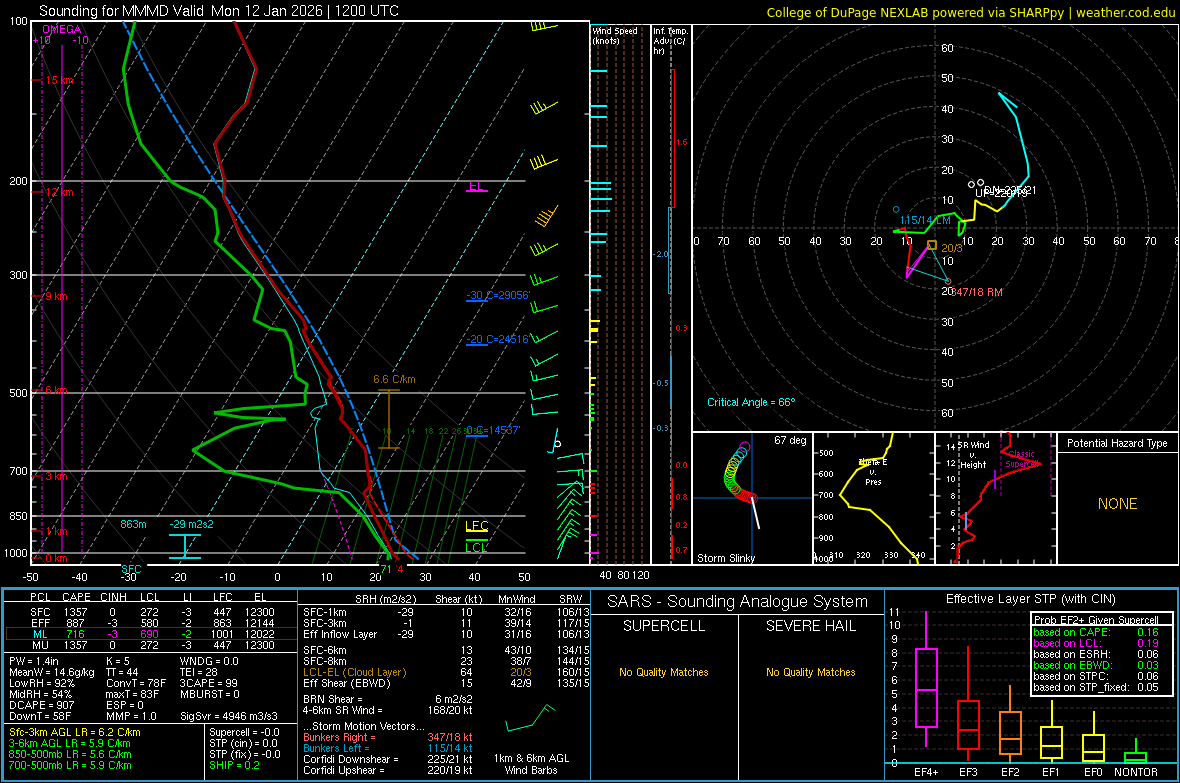Click the 'ConvT = 78F' value

pyautogui.click(x=136, y=683)
